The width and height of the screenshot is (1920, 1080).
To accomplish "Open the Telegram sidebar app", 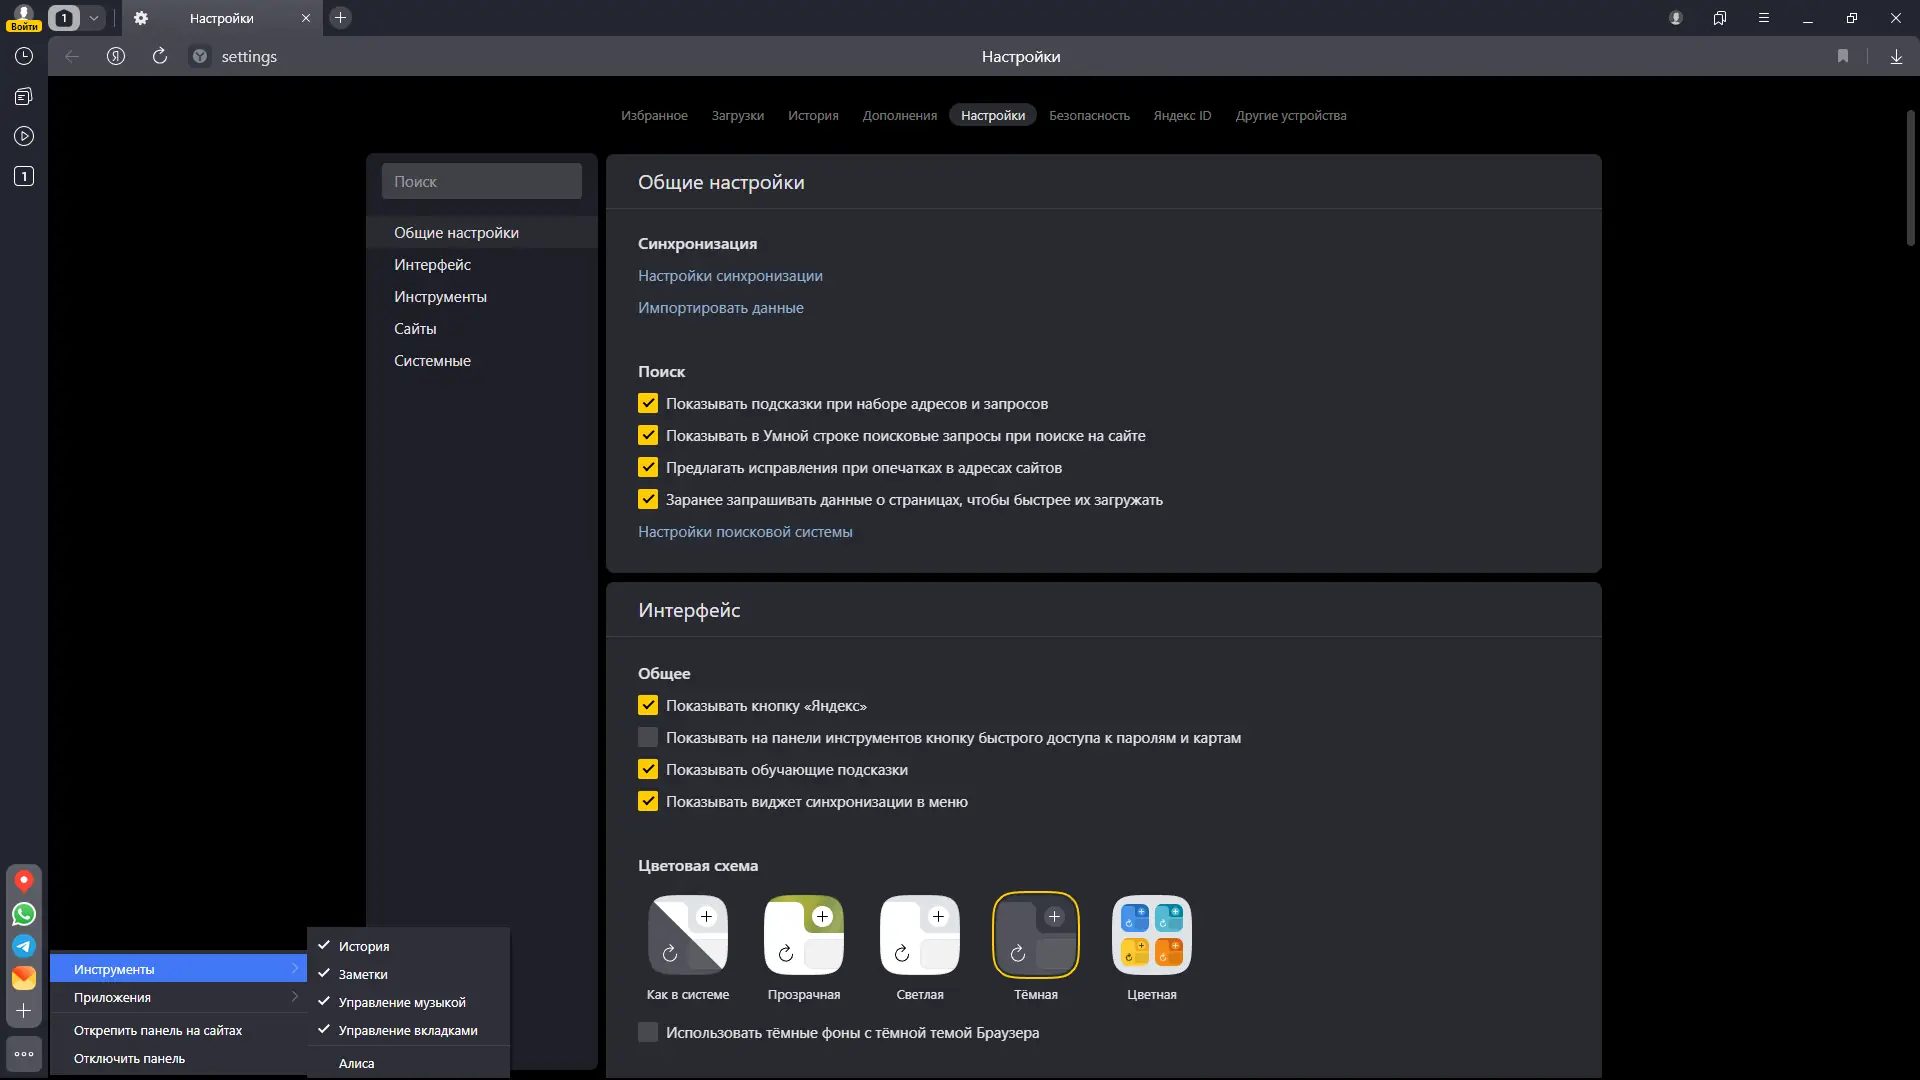I will click(24, 946).
